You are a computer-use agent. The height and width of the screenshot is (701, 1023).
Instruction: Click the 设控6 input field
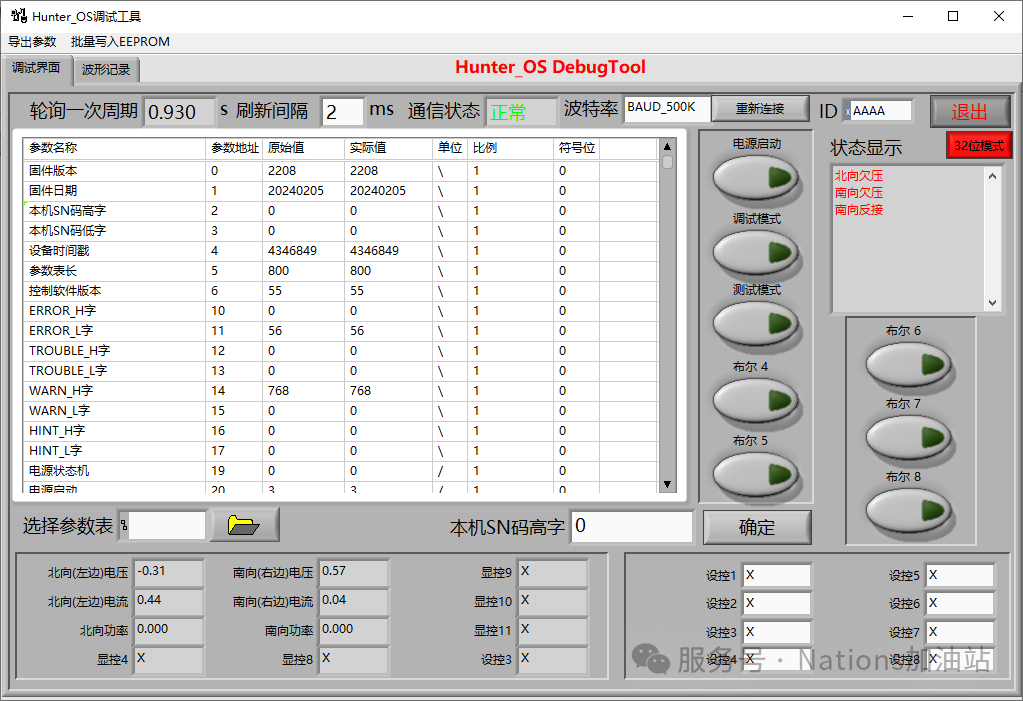[960, 603]
